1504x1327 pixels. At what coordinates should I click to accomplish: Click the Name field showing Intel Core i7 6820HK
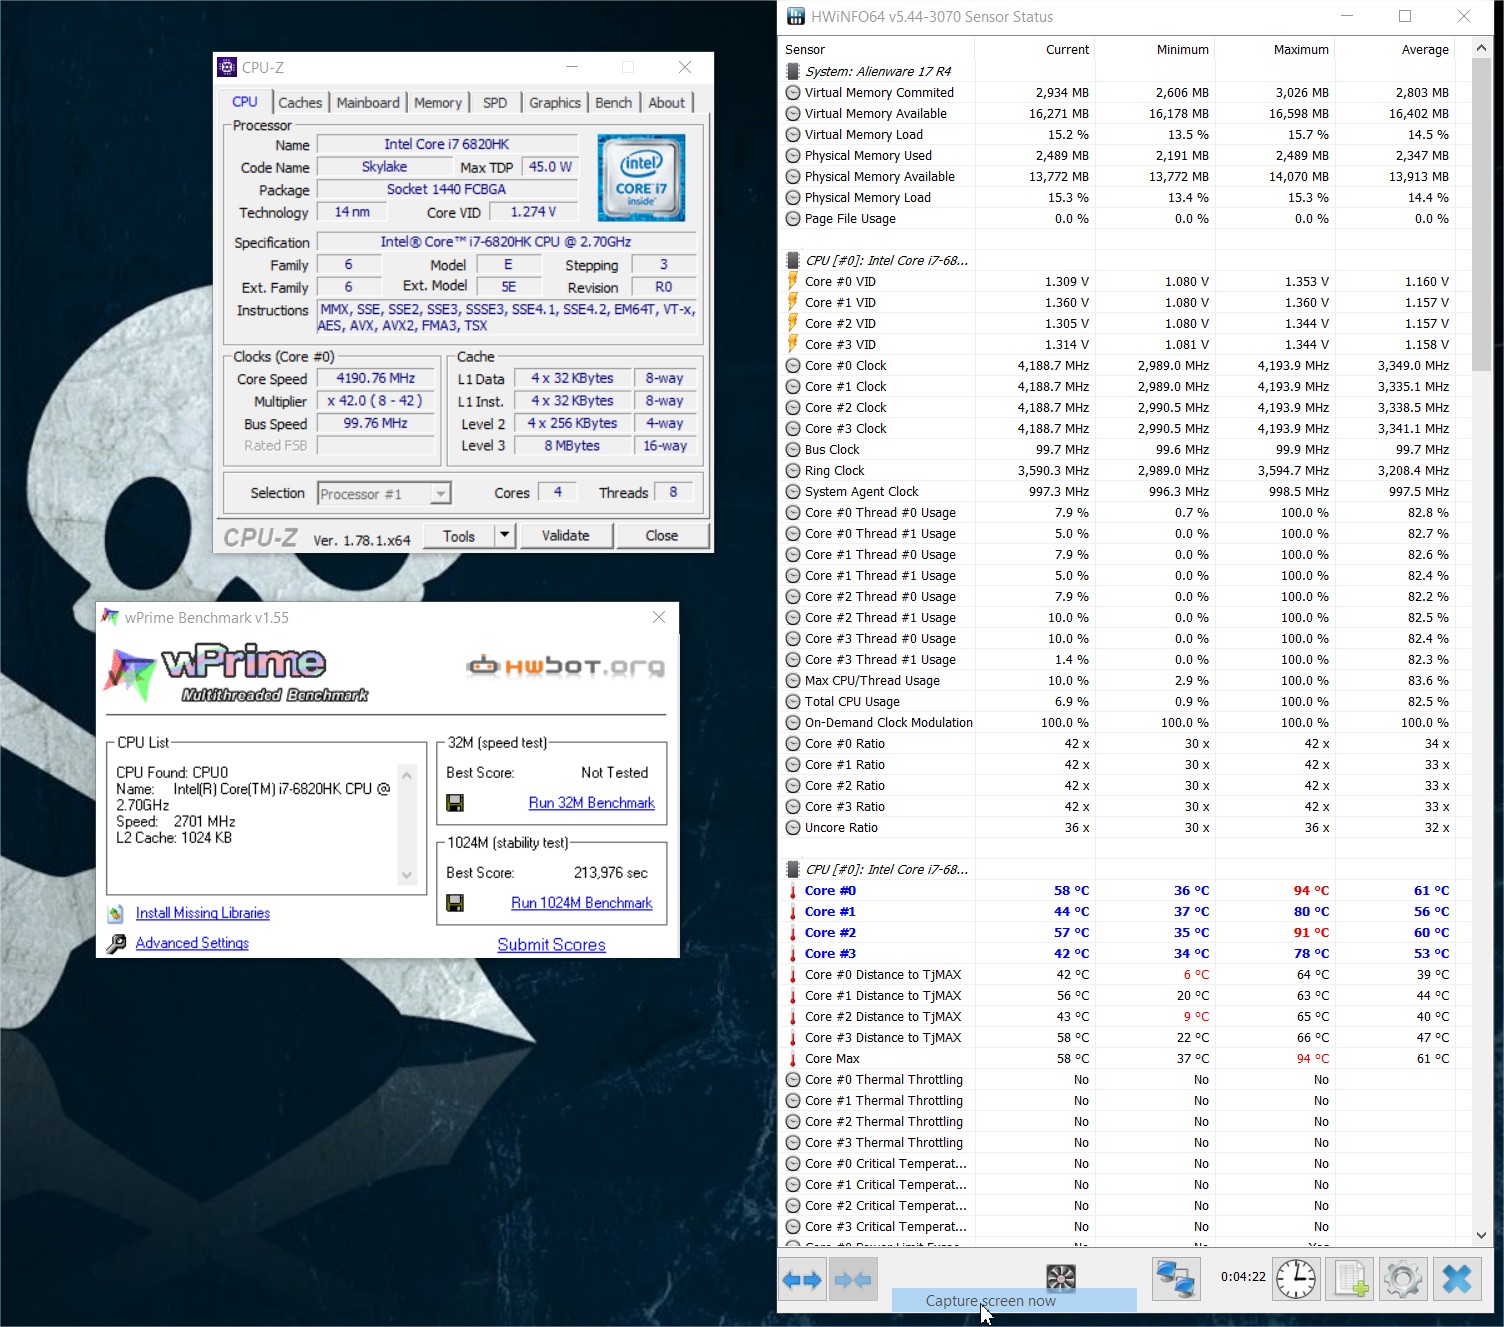446,144
